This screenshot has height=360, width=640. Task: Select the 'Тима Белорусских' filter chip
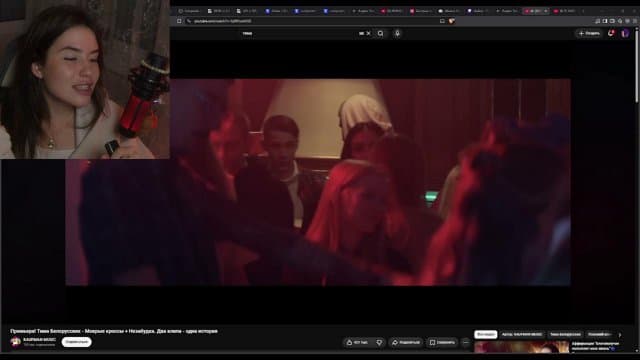click(x=565, y=334)
